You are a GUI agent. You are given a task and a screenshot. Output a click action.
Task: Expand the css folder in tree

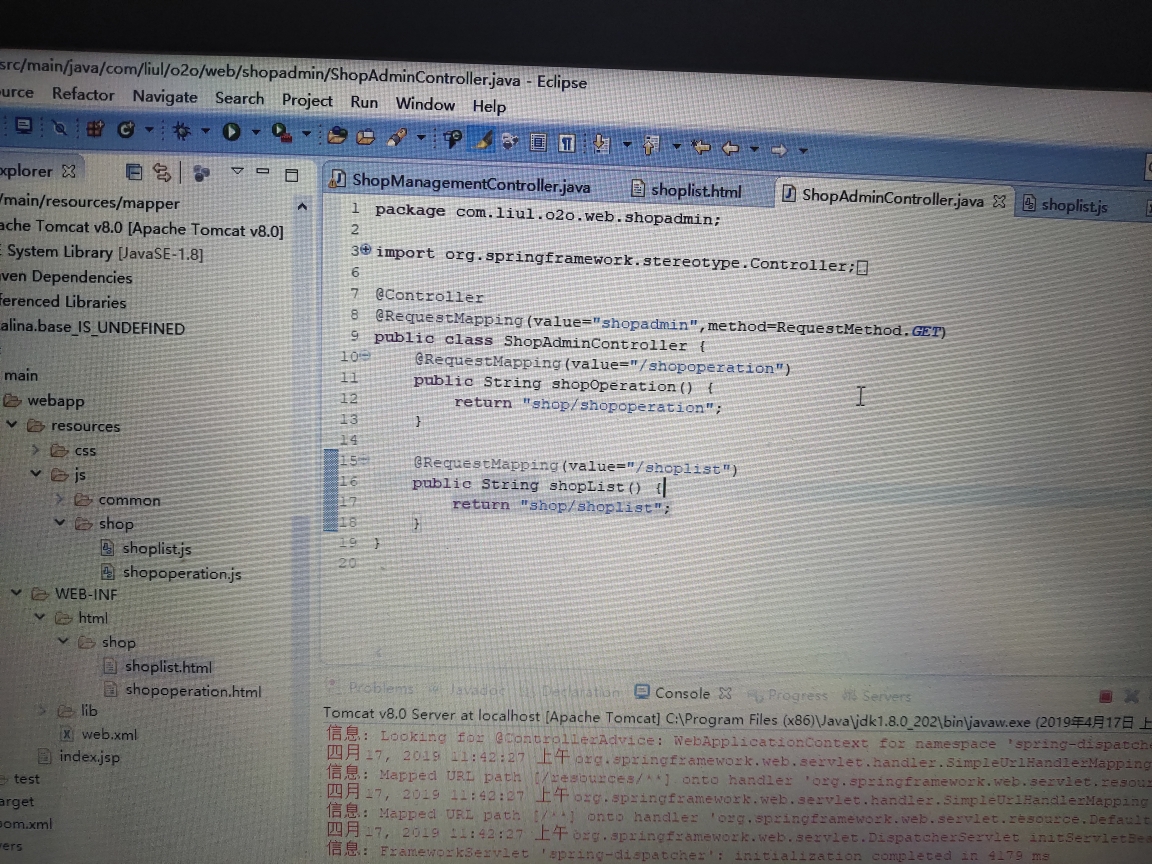coord(35,449)
